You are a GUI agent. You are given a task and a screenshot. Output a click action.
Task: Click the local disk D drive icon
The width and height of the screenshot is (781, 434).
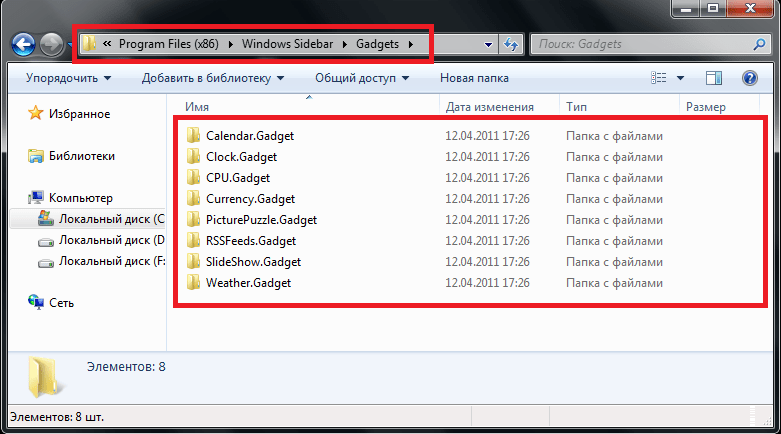(x=46, y=242)
